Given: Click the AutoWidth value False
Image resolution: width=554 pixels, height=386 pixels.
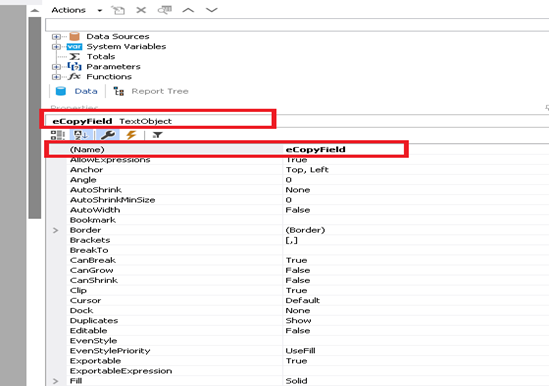Looking at the screenshot, I should (x=298, y=210).
